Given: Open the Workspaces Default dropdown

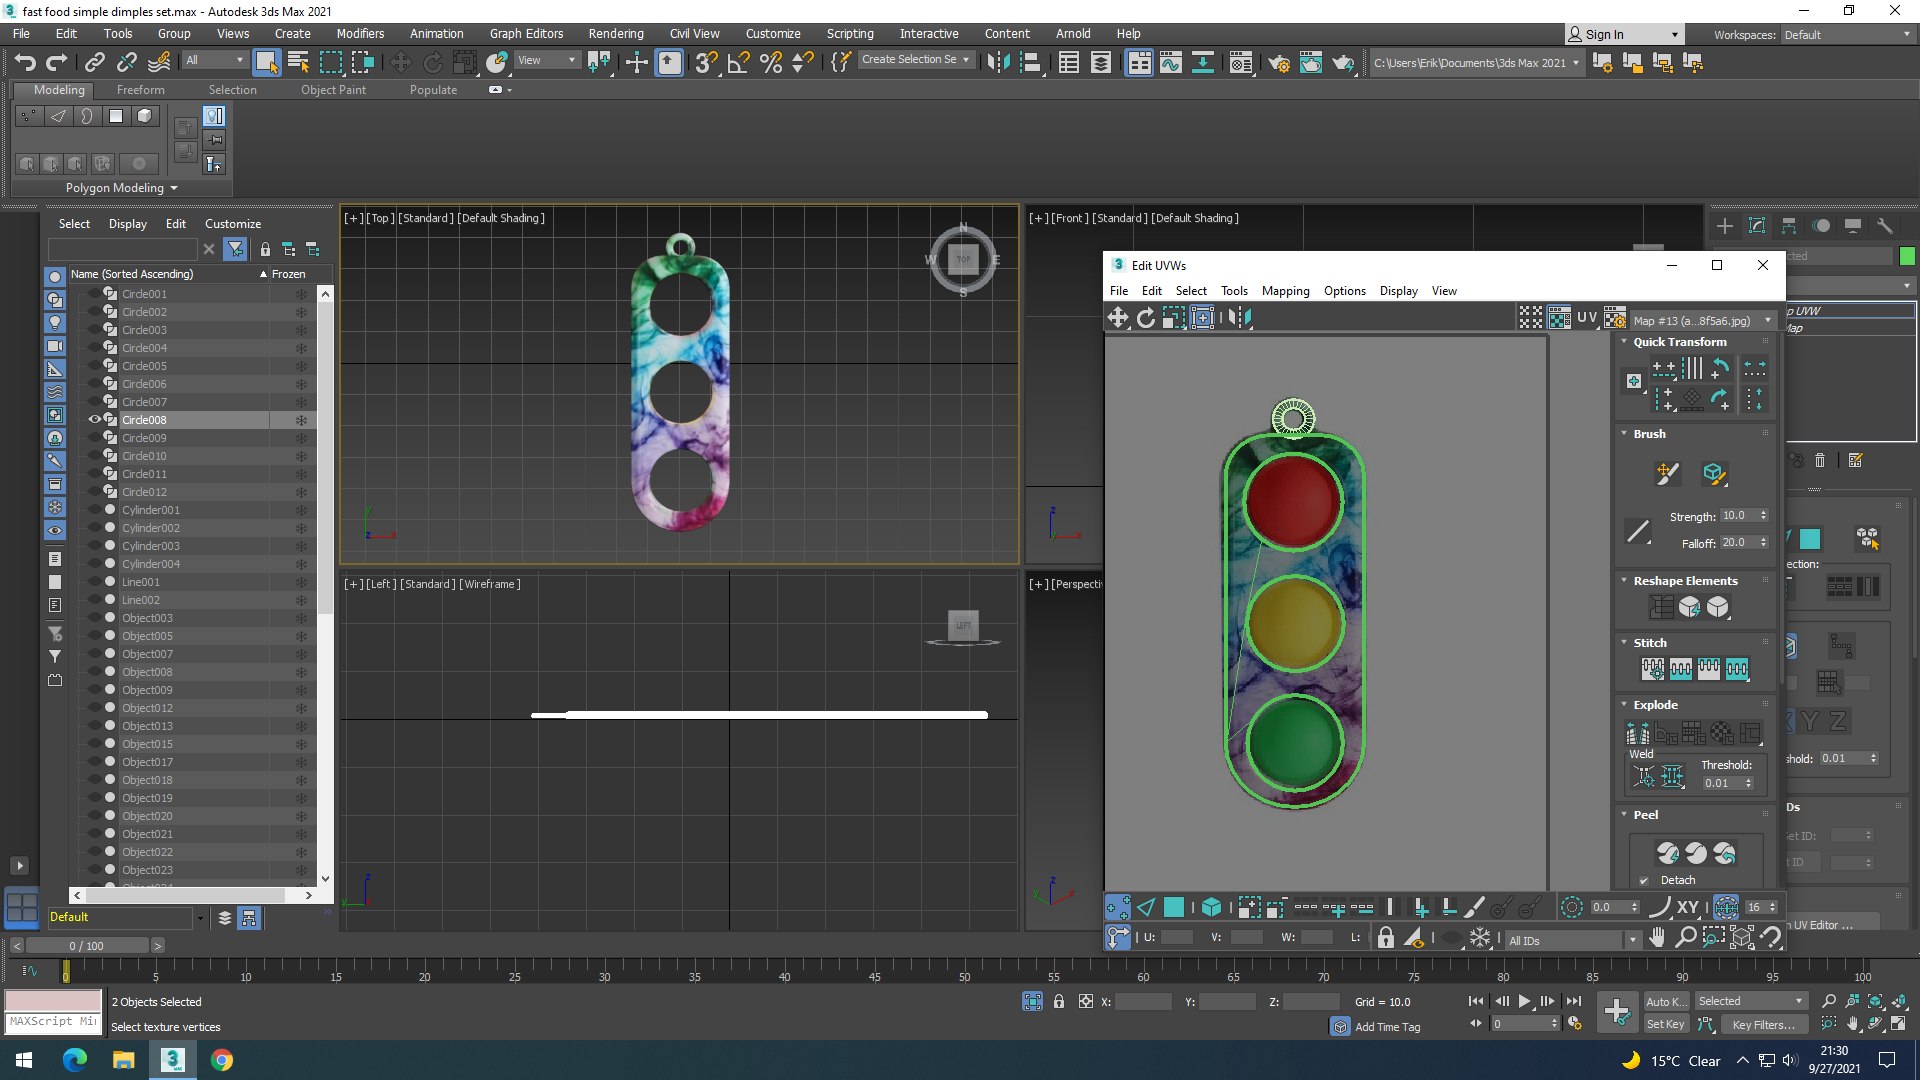Looking at the screenshot, I should coord(1847,35).
